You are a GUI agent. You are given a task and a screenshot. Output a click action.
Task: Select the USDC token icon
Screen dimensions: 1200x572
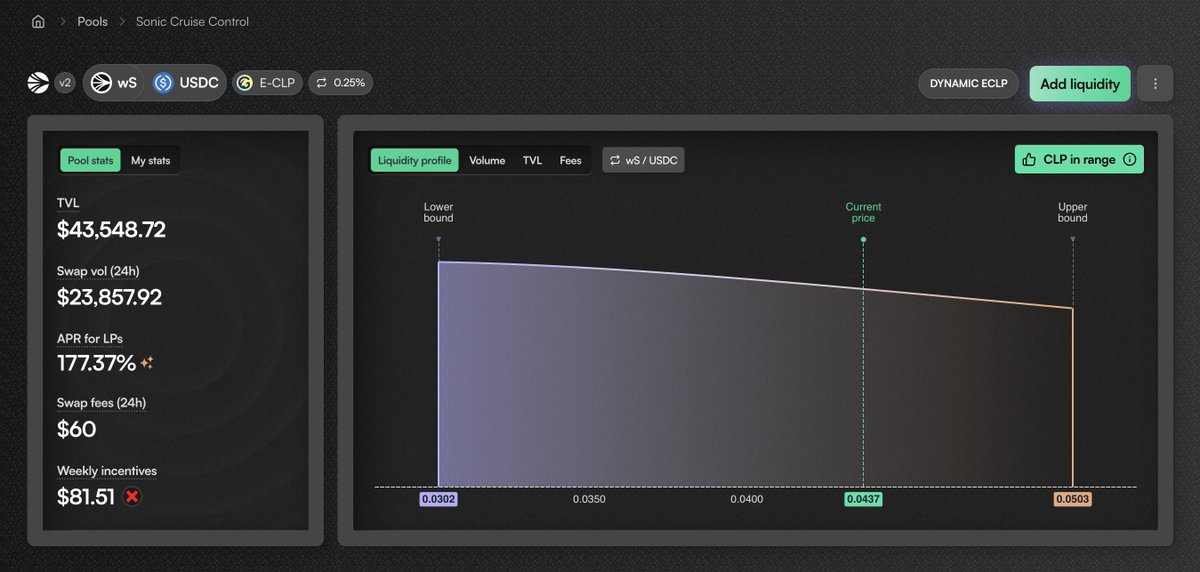[163, 83]
